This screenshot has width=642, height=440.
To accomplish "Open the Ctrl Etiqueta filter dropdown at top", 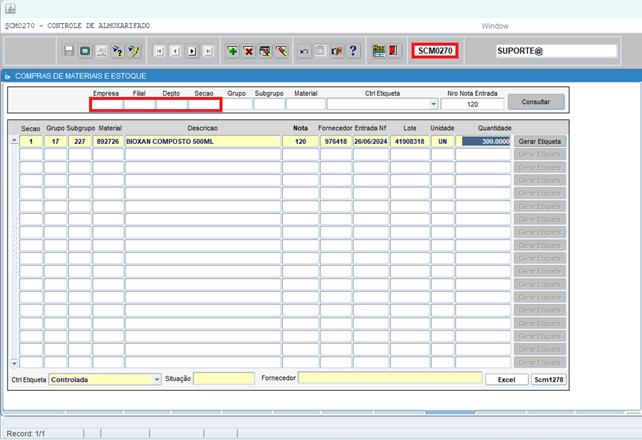I will click(x=434, y=104).
